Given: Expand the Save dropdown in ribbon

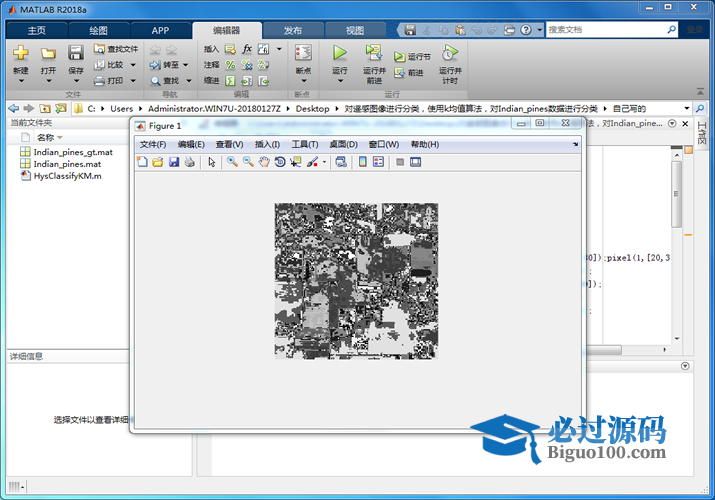Looking at the screenshot, I should pyautogui.click(x=76, y=81).
